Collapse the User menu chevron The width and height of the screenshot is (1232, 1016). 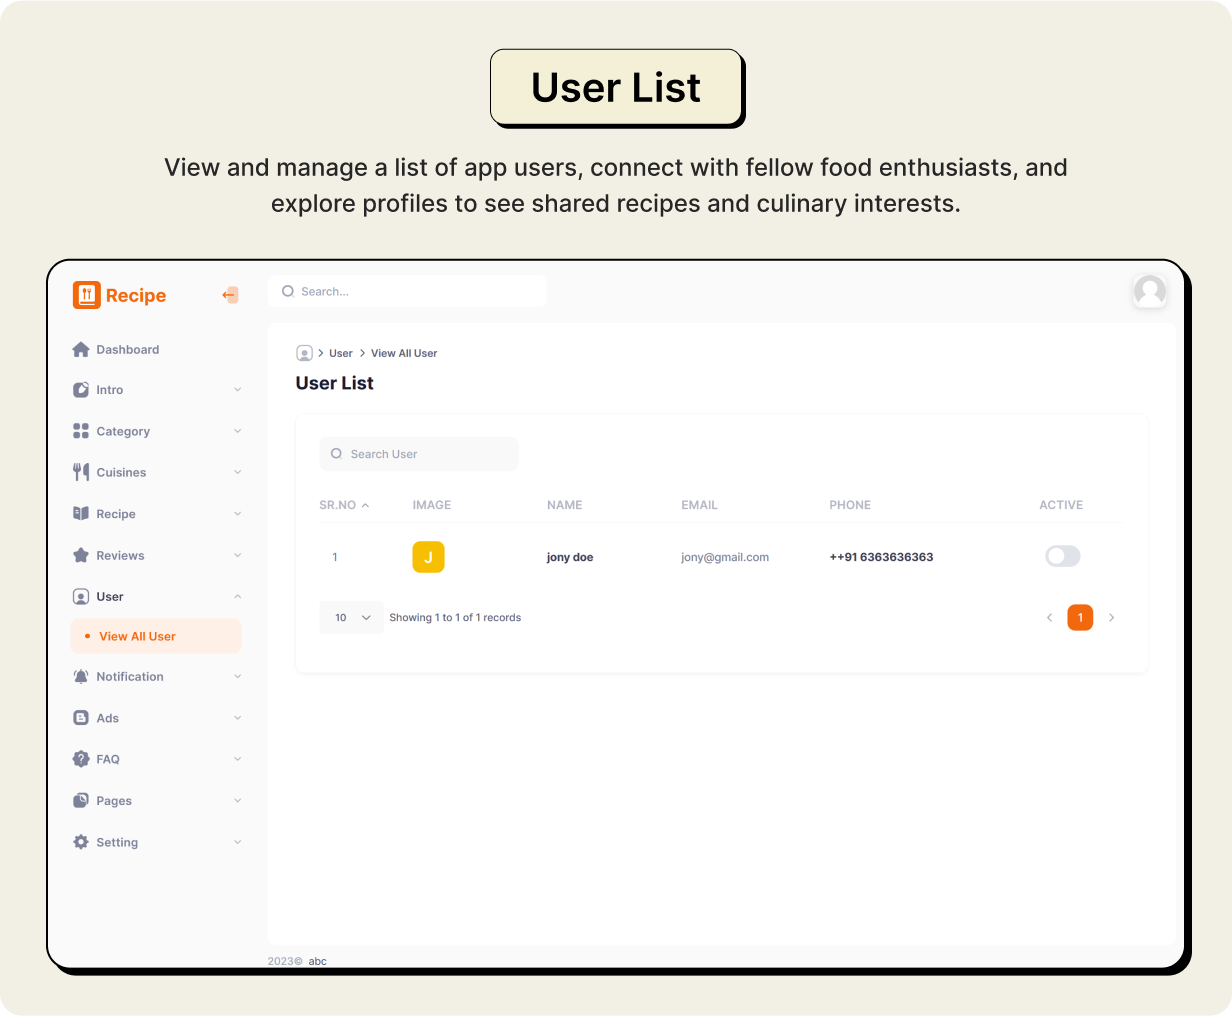pos(237,597)
